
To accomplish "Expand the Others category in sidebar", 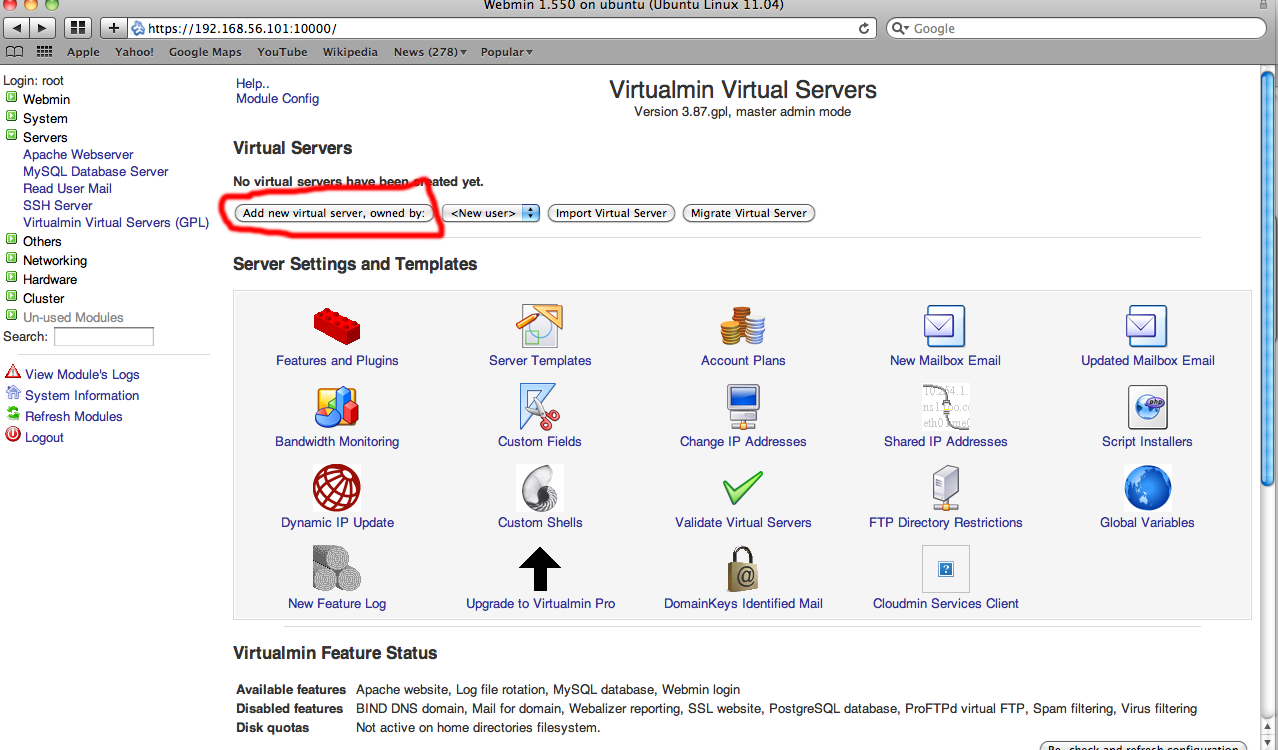I will coord(12,240).
